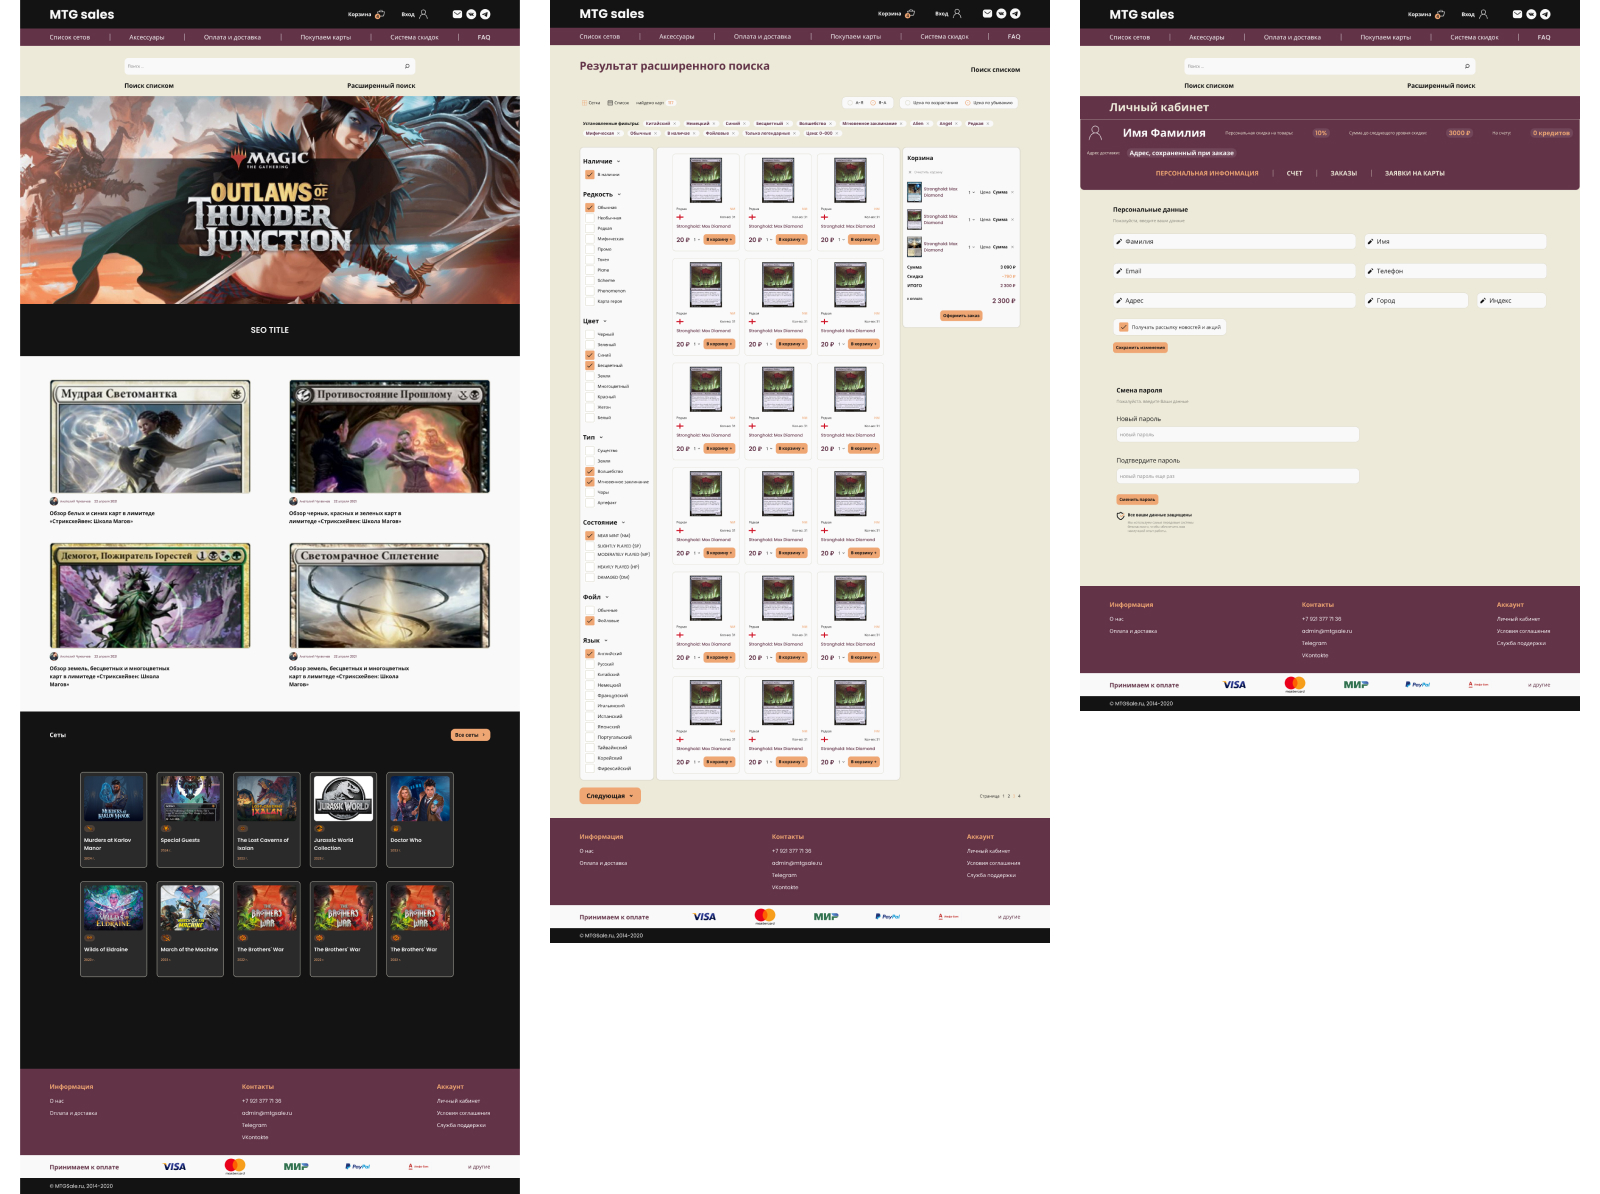This screenshot has height=1194, width=1600.
Task: Switch to ЗАЯВКИ НА КАРТЫ tab
Action: (x=1415, y=173)
